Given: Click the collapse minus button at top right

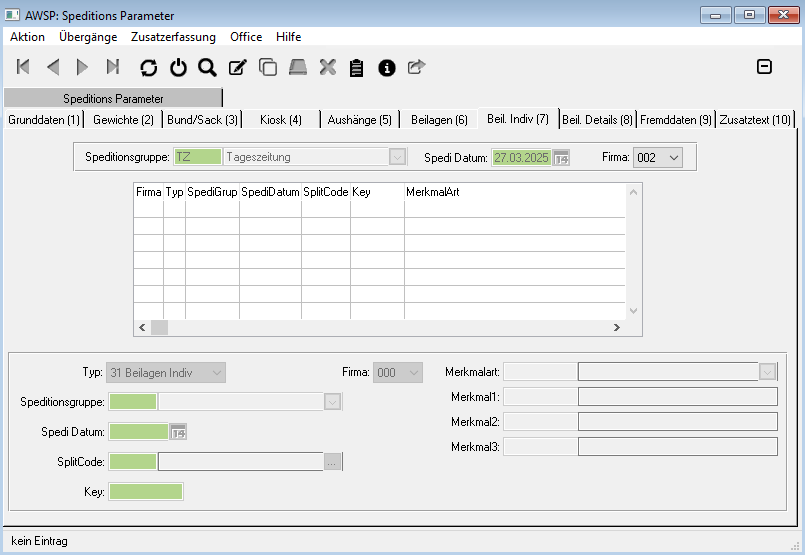Looking at the screenshot, I should 764,67.
